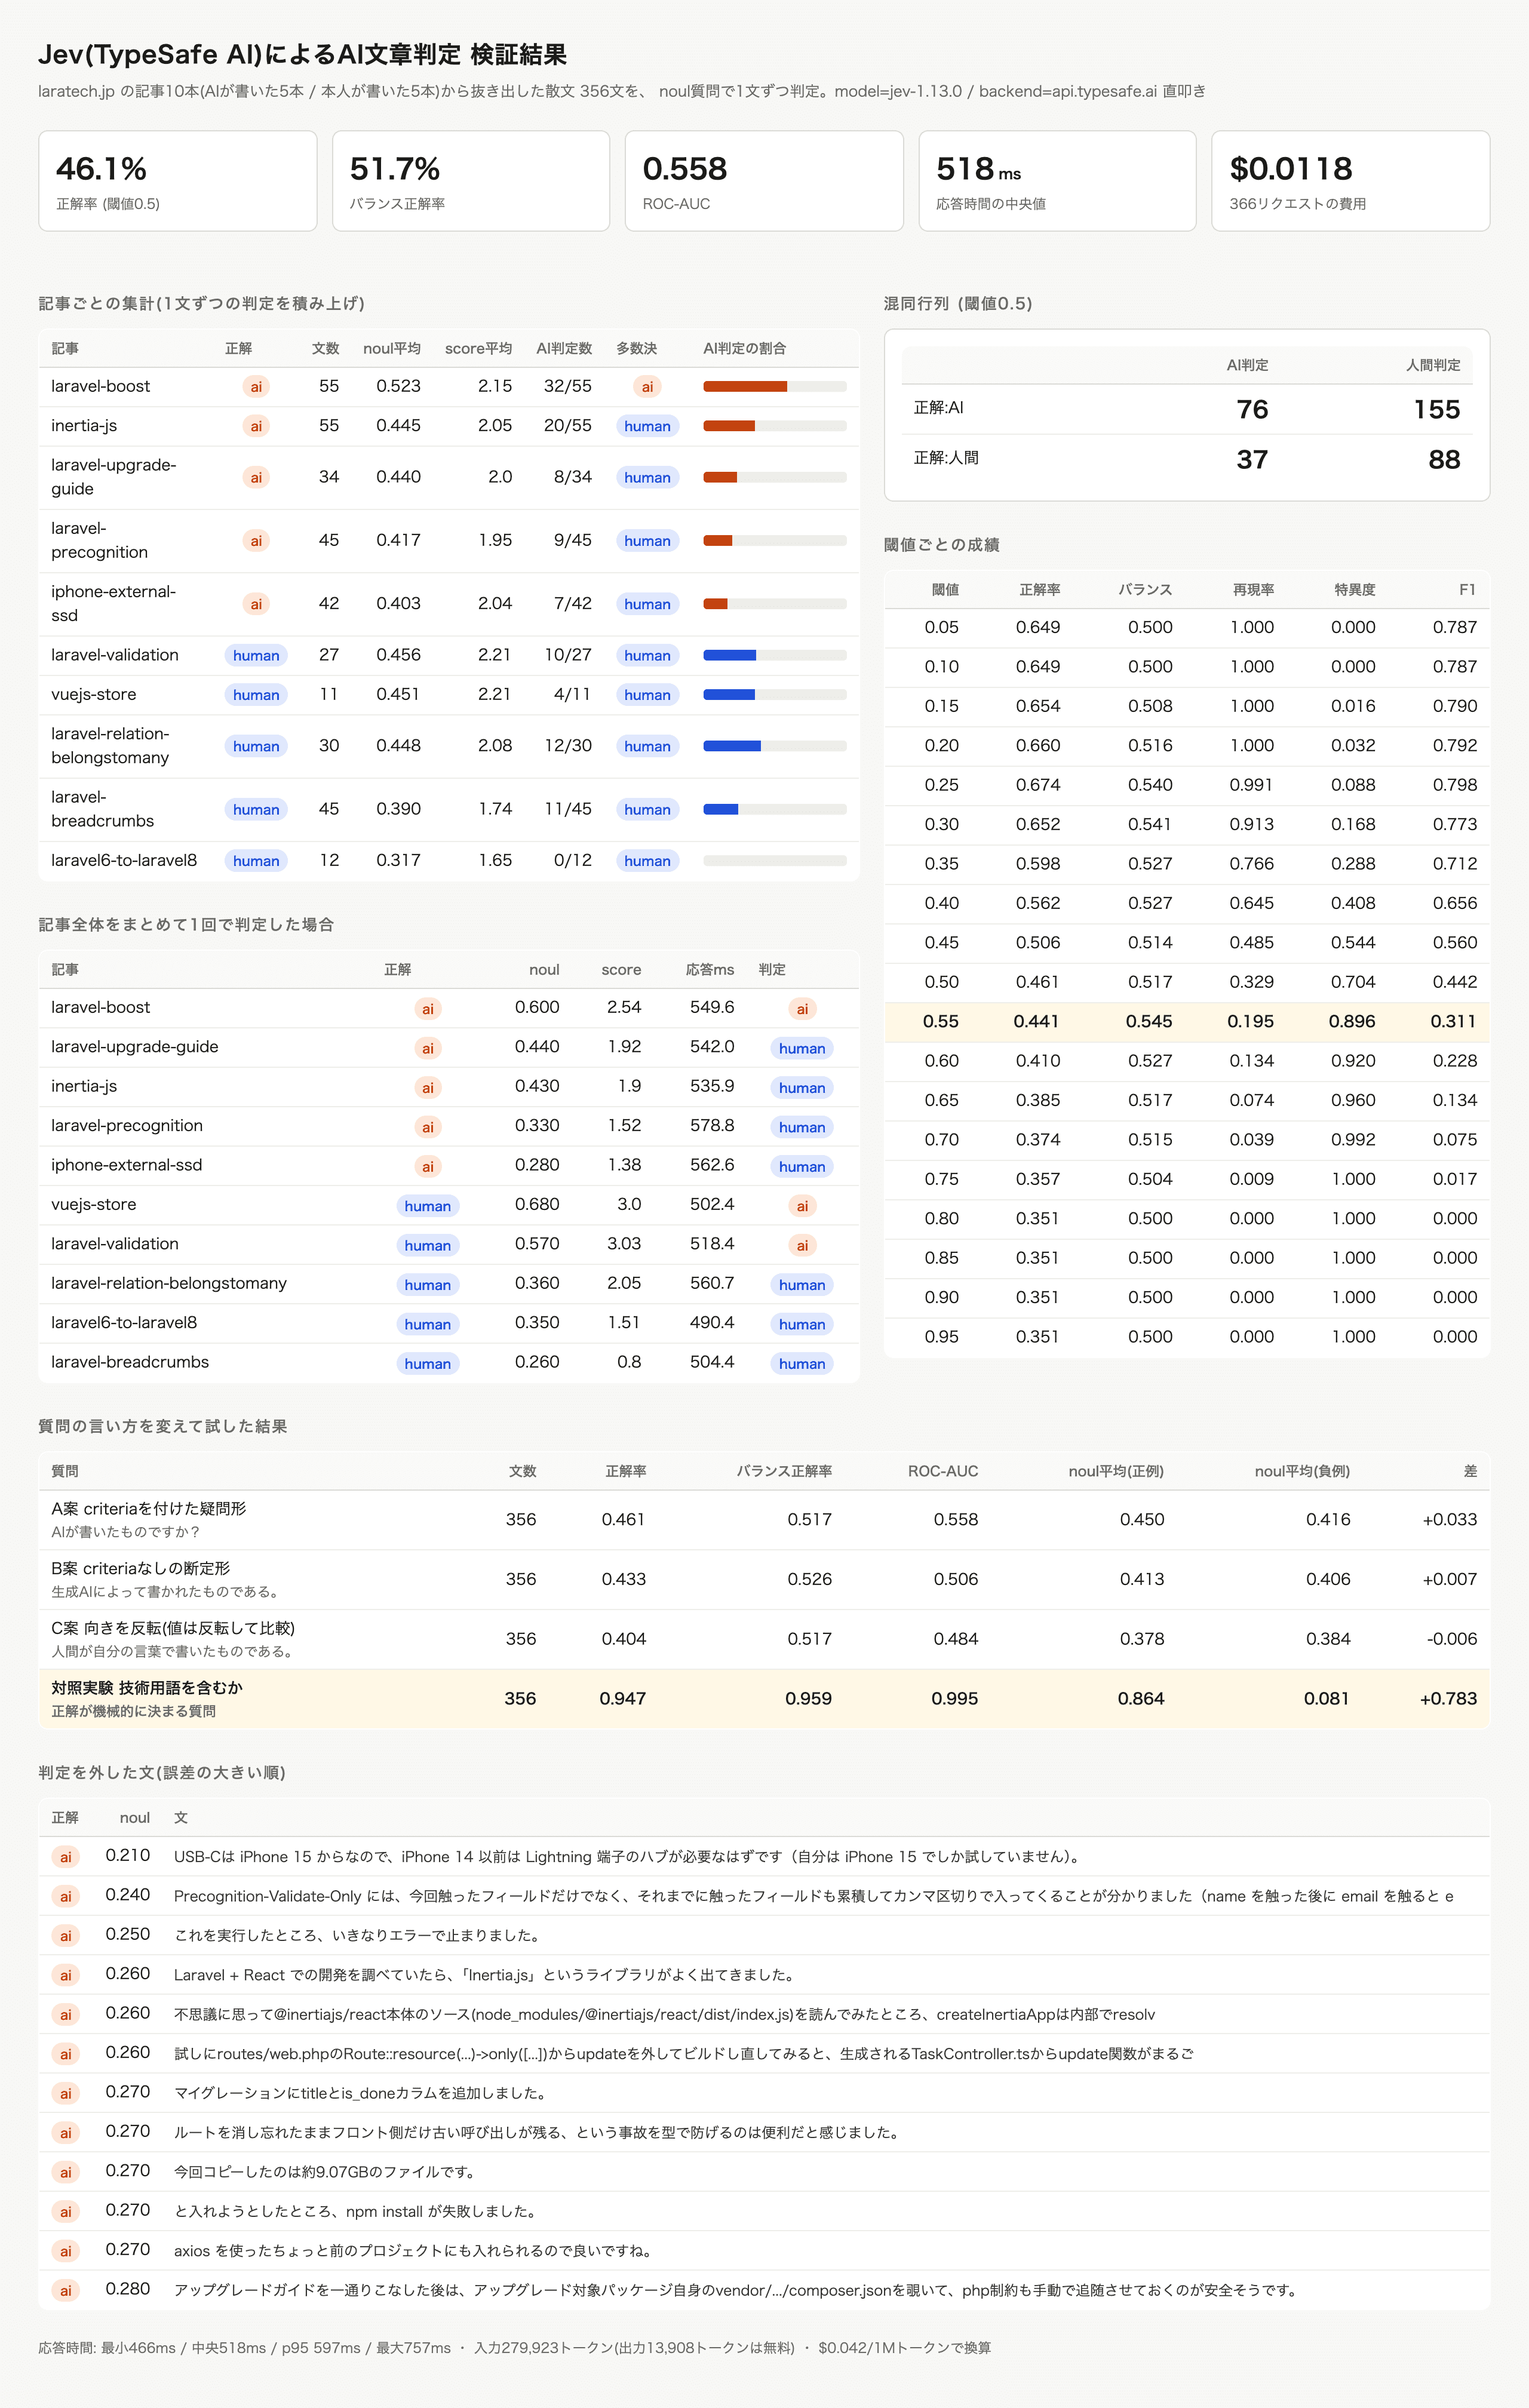
Task: Click the 'human' label badge for vuejs-store
Action: point(256,695)
